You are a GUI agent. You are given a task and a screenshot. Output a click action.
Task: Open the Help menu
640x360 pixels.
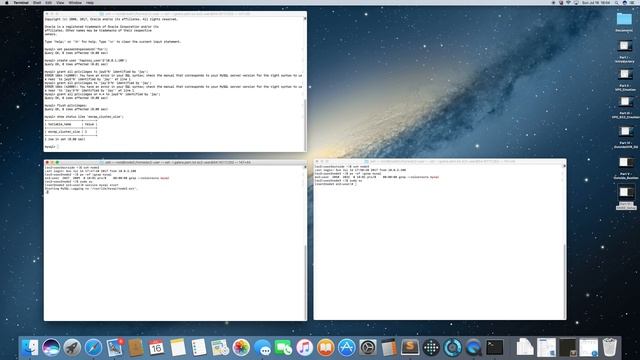point(90,2)
